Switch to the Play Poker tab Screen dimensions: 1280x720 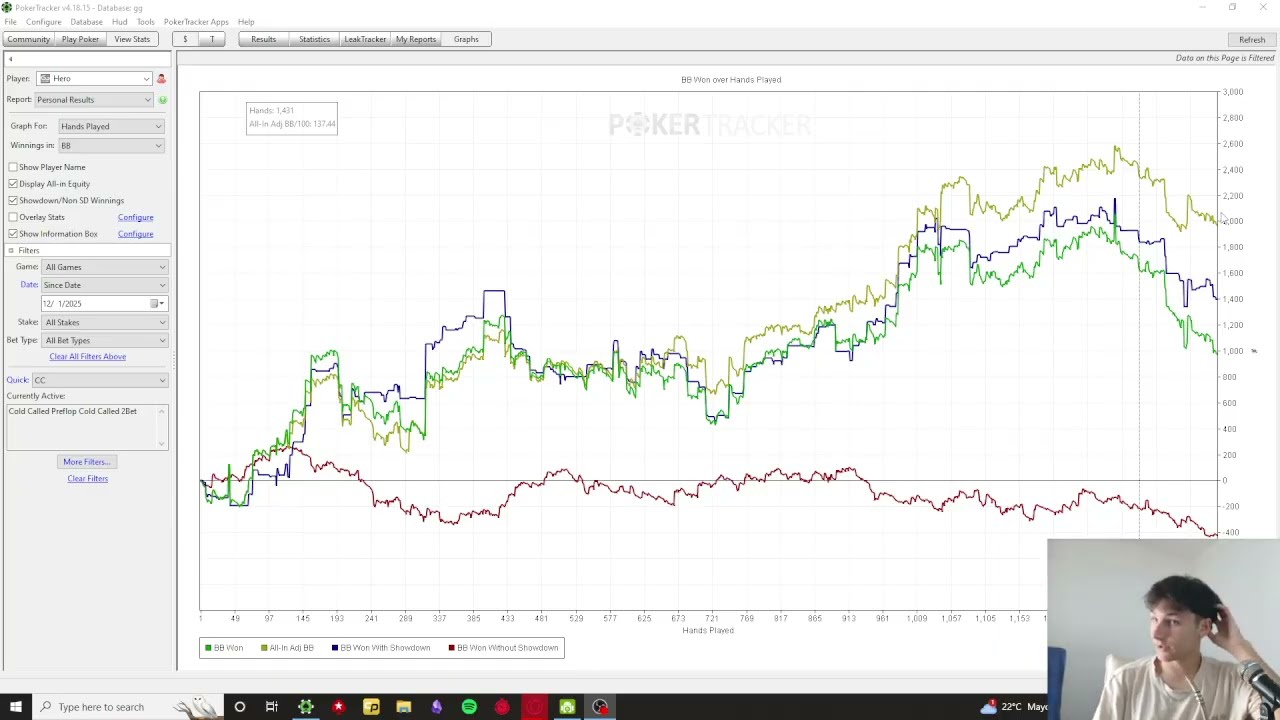(x=80, y=39)
